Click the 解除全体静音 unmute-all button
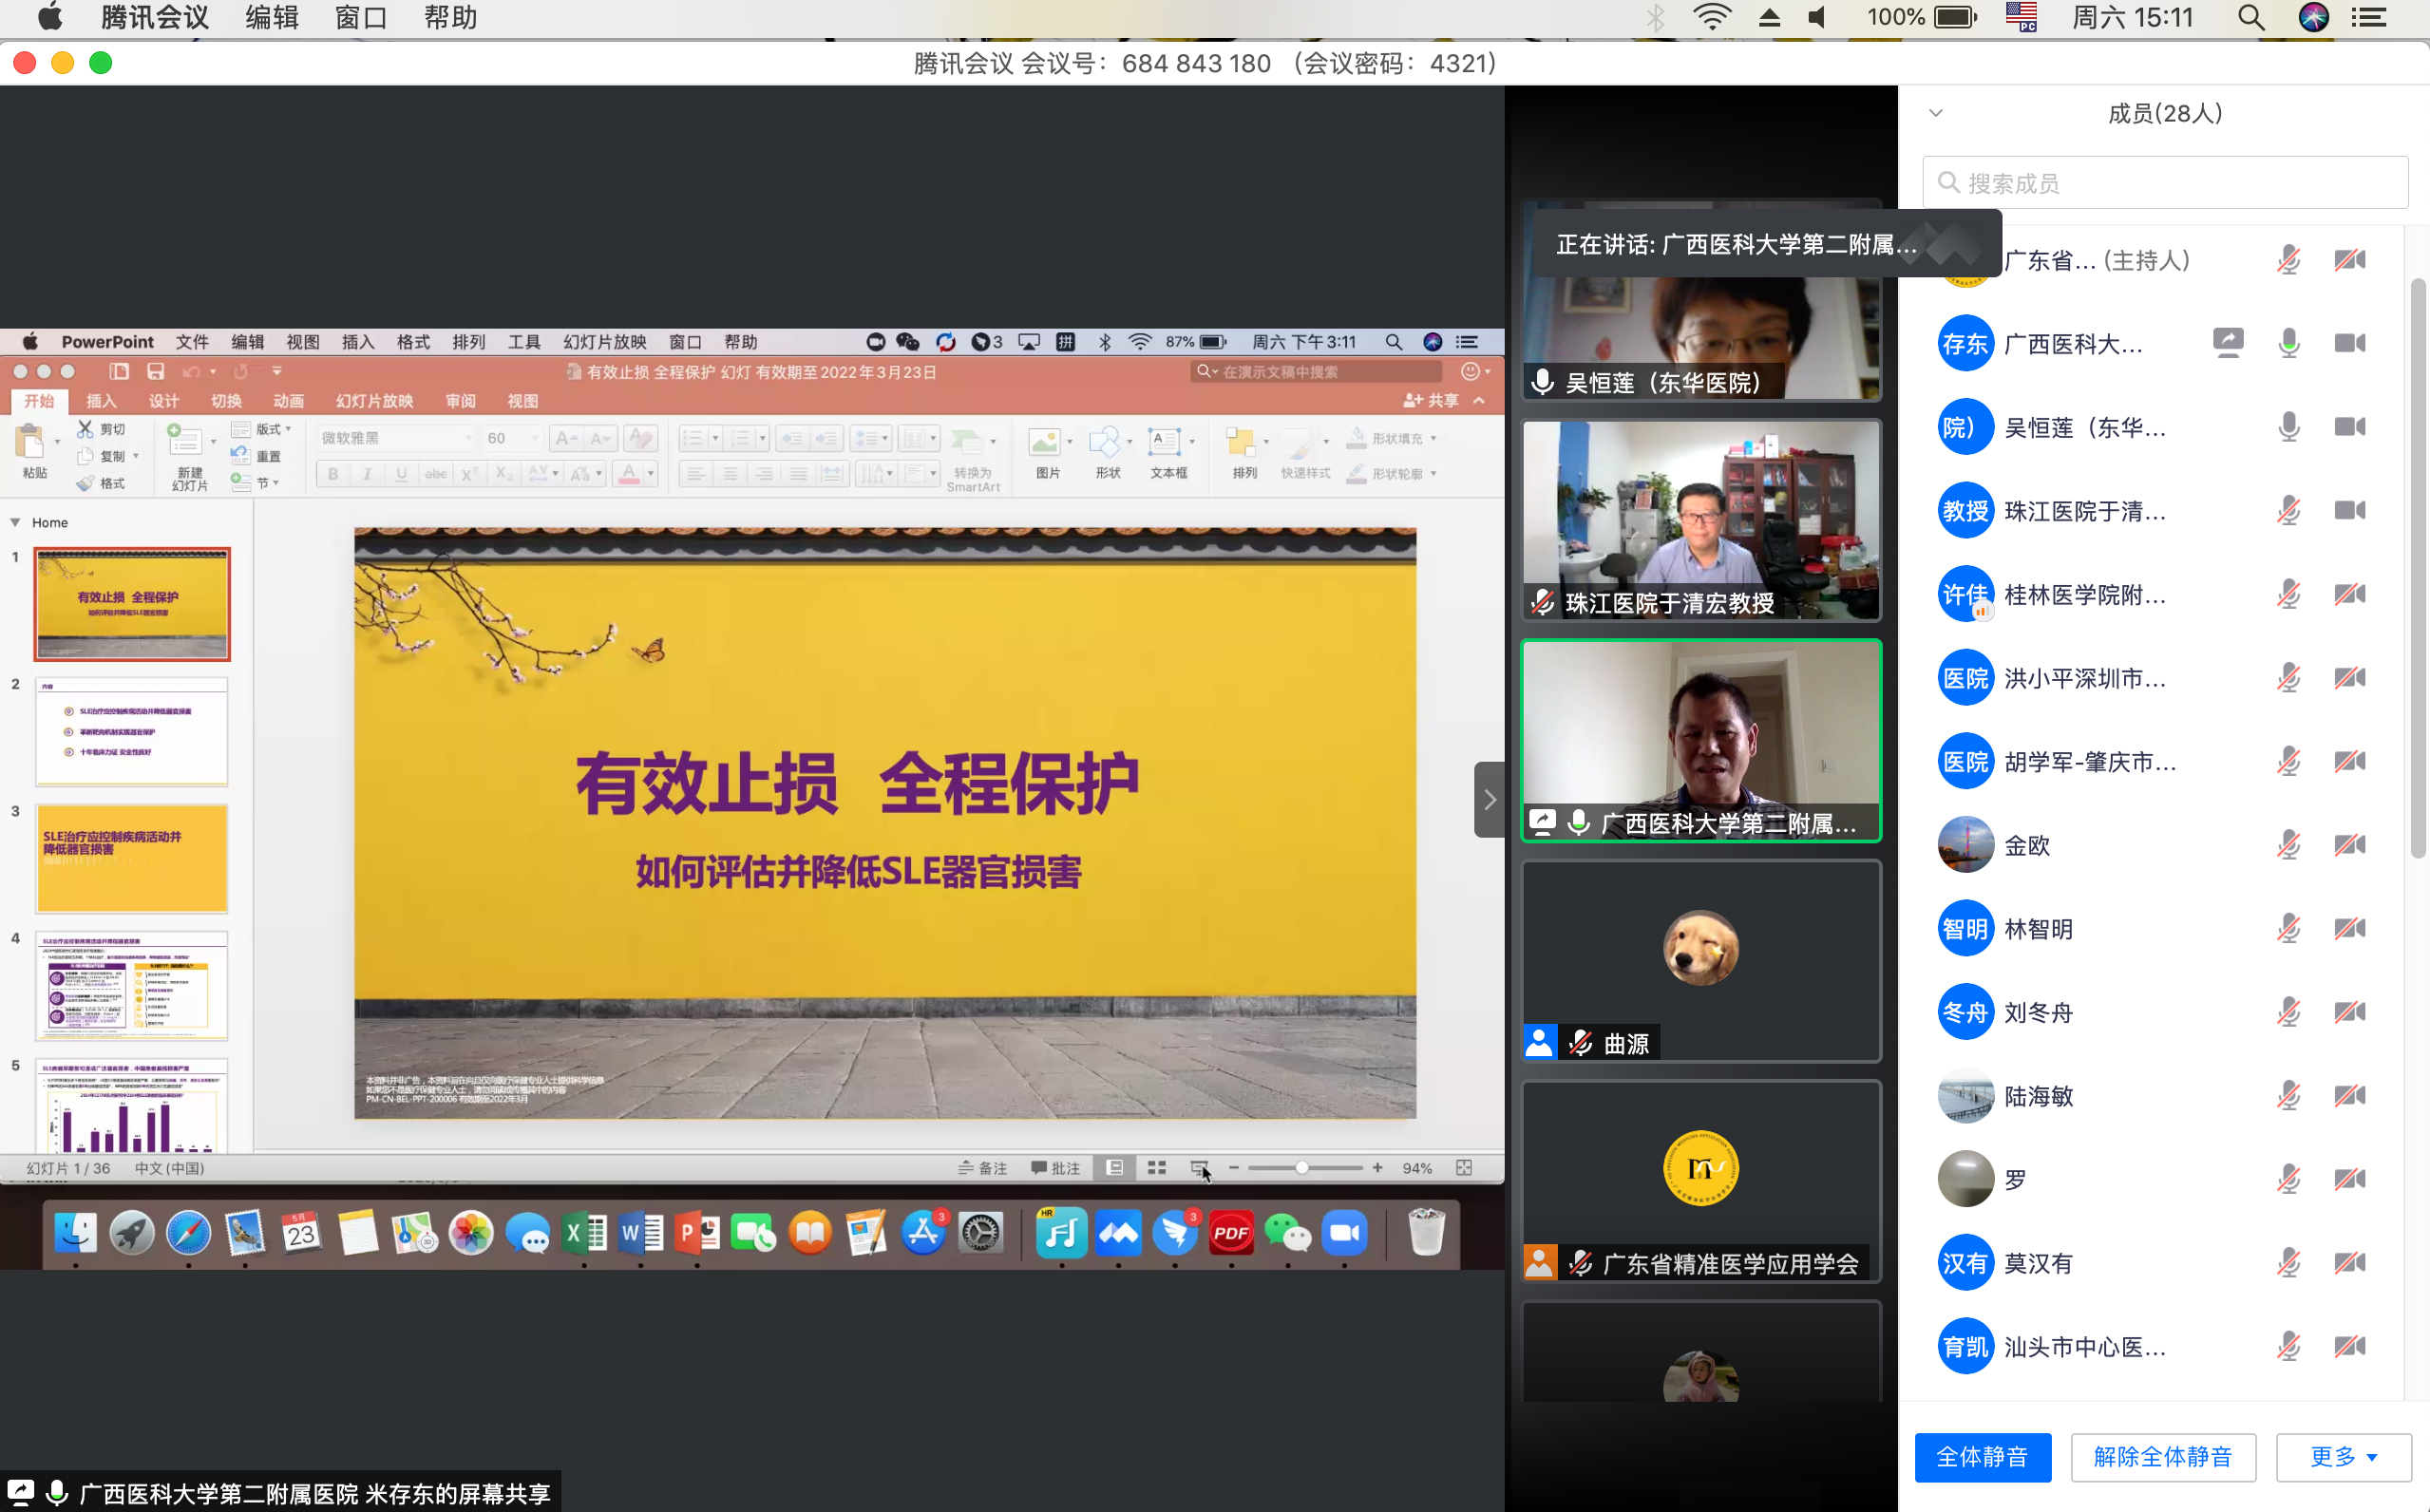 click(2163, 1457)
